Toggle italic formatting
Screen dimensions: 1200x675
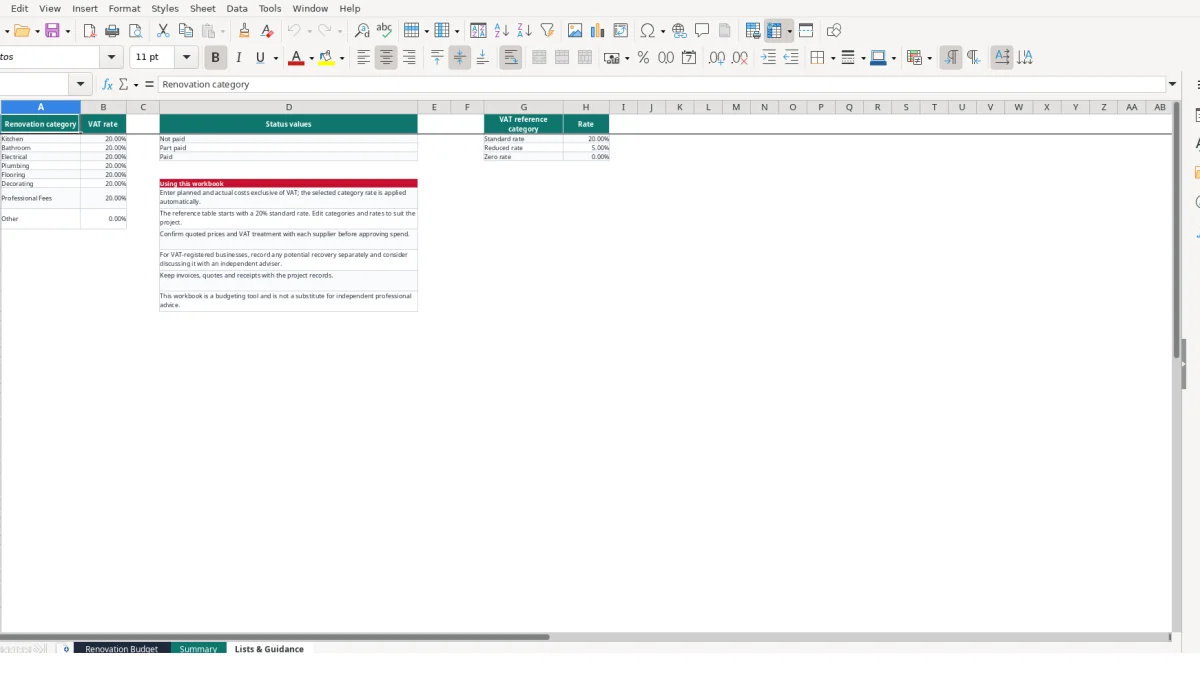(238, 58)
